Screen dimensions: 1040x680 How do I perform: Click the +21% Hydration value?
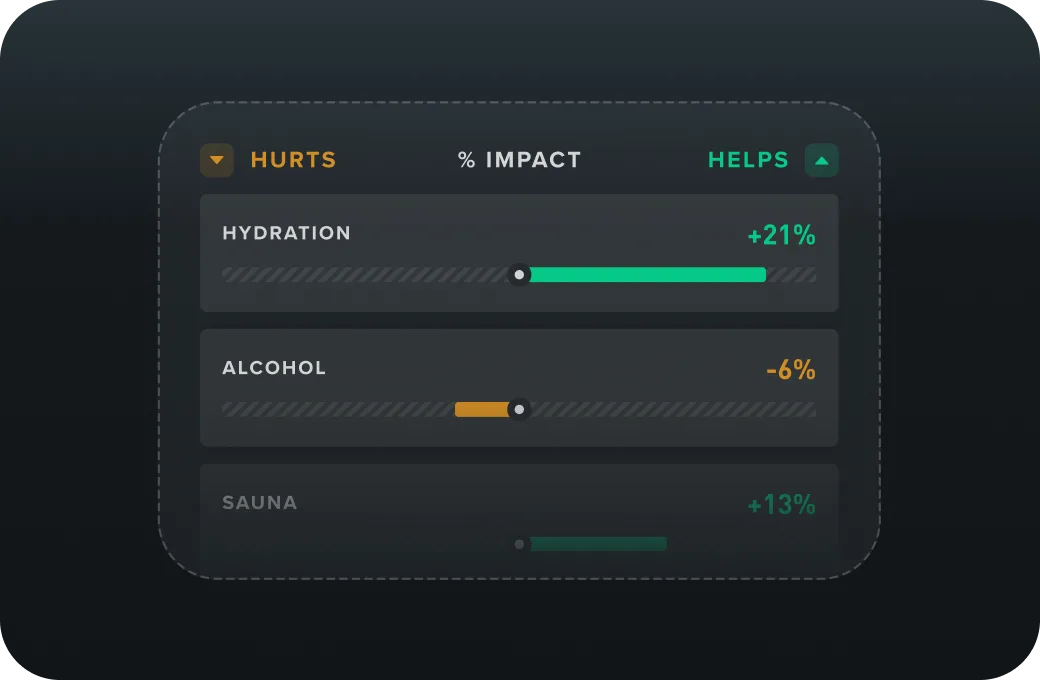click(x=781, y=236)
